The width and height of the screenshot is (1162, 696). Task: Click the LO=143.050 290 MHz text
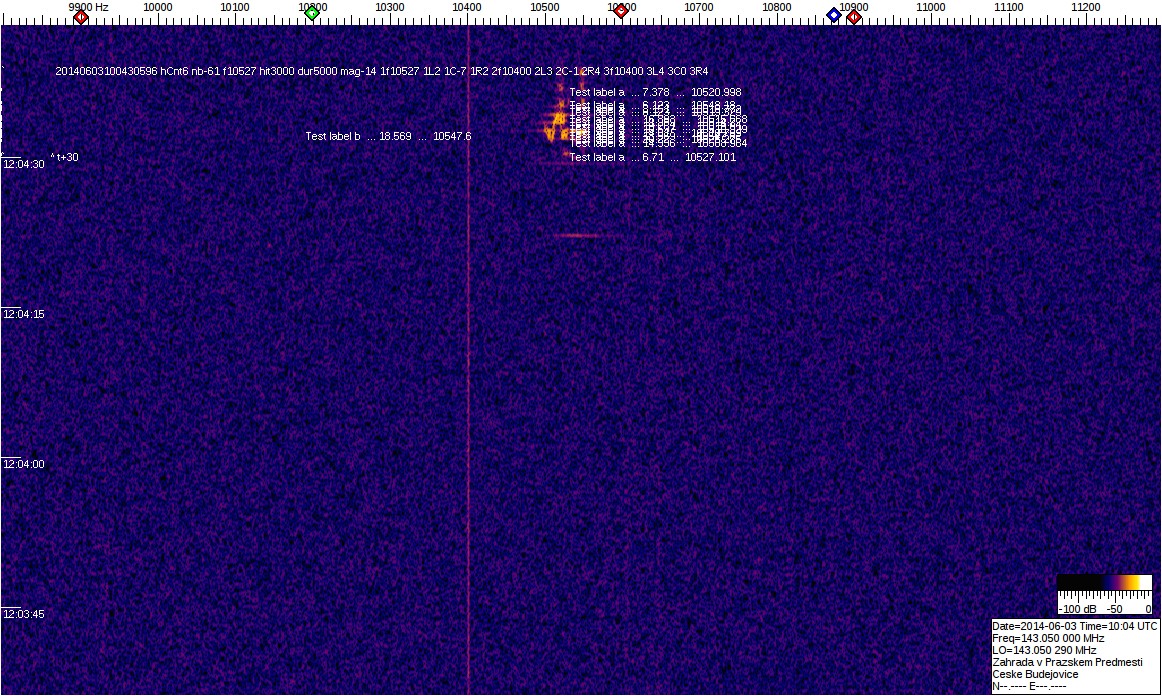point(1044,650)
